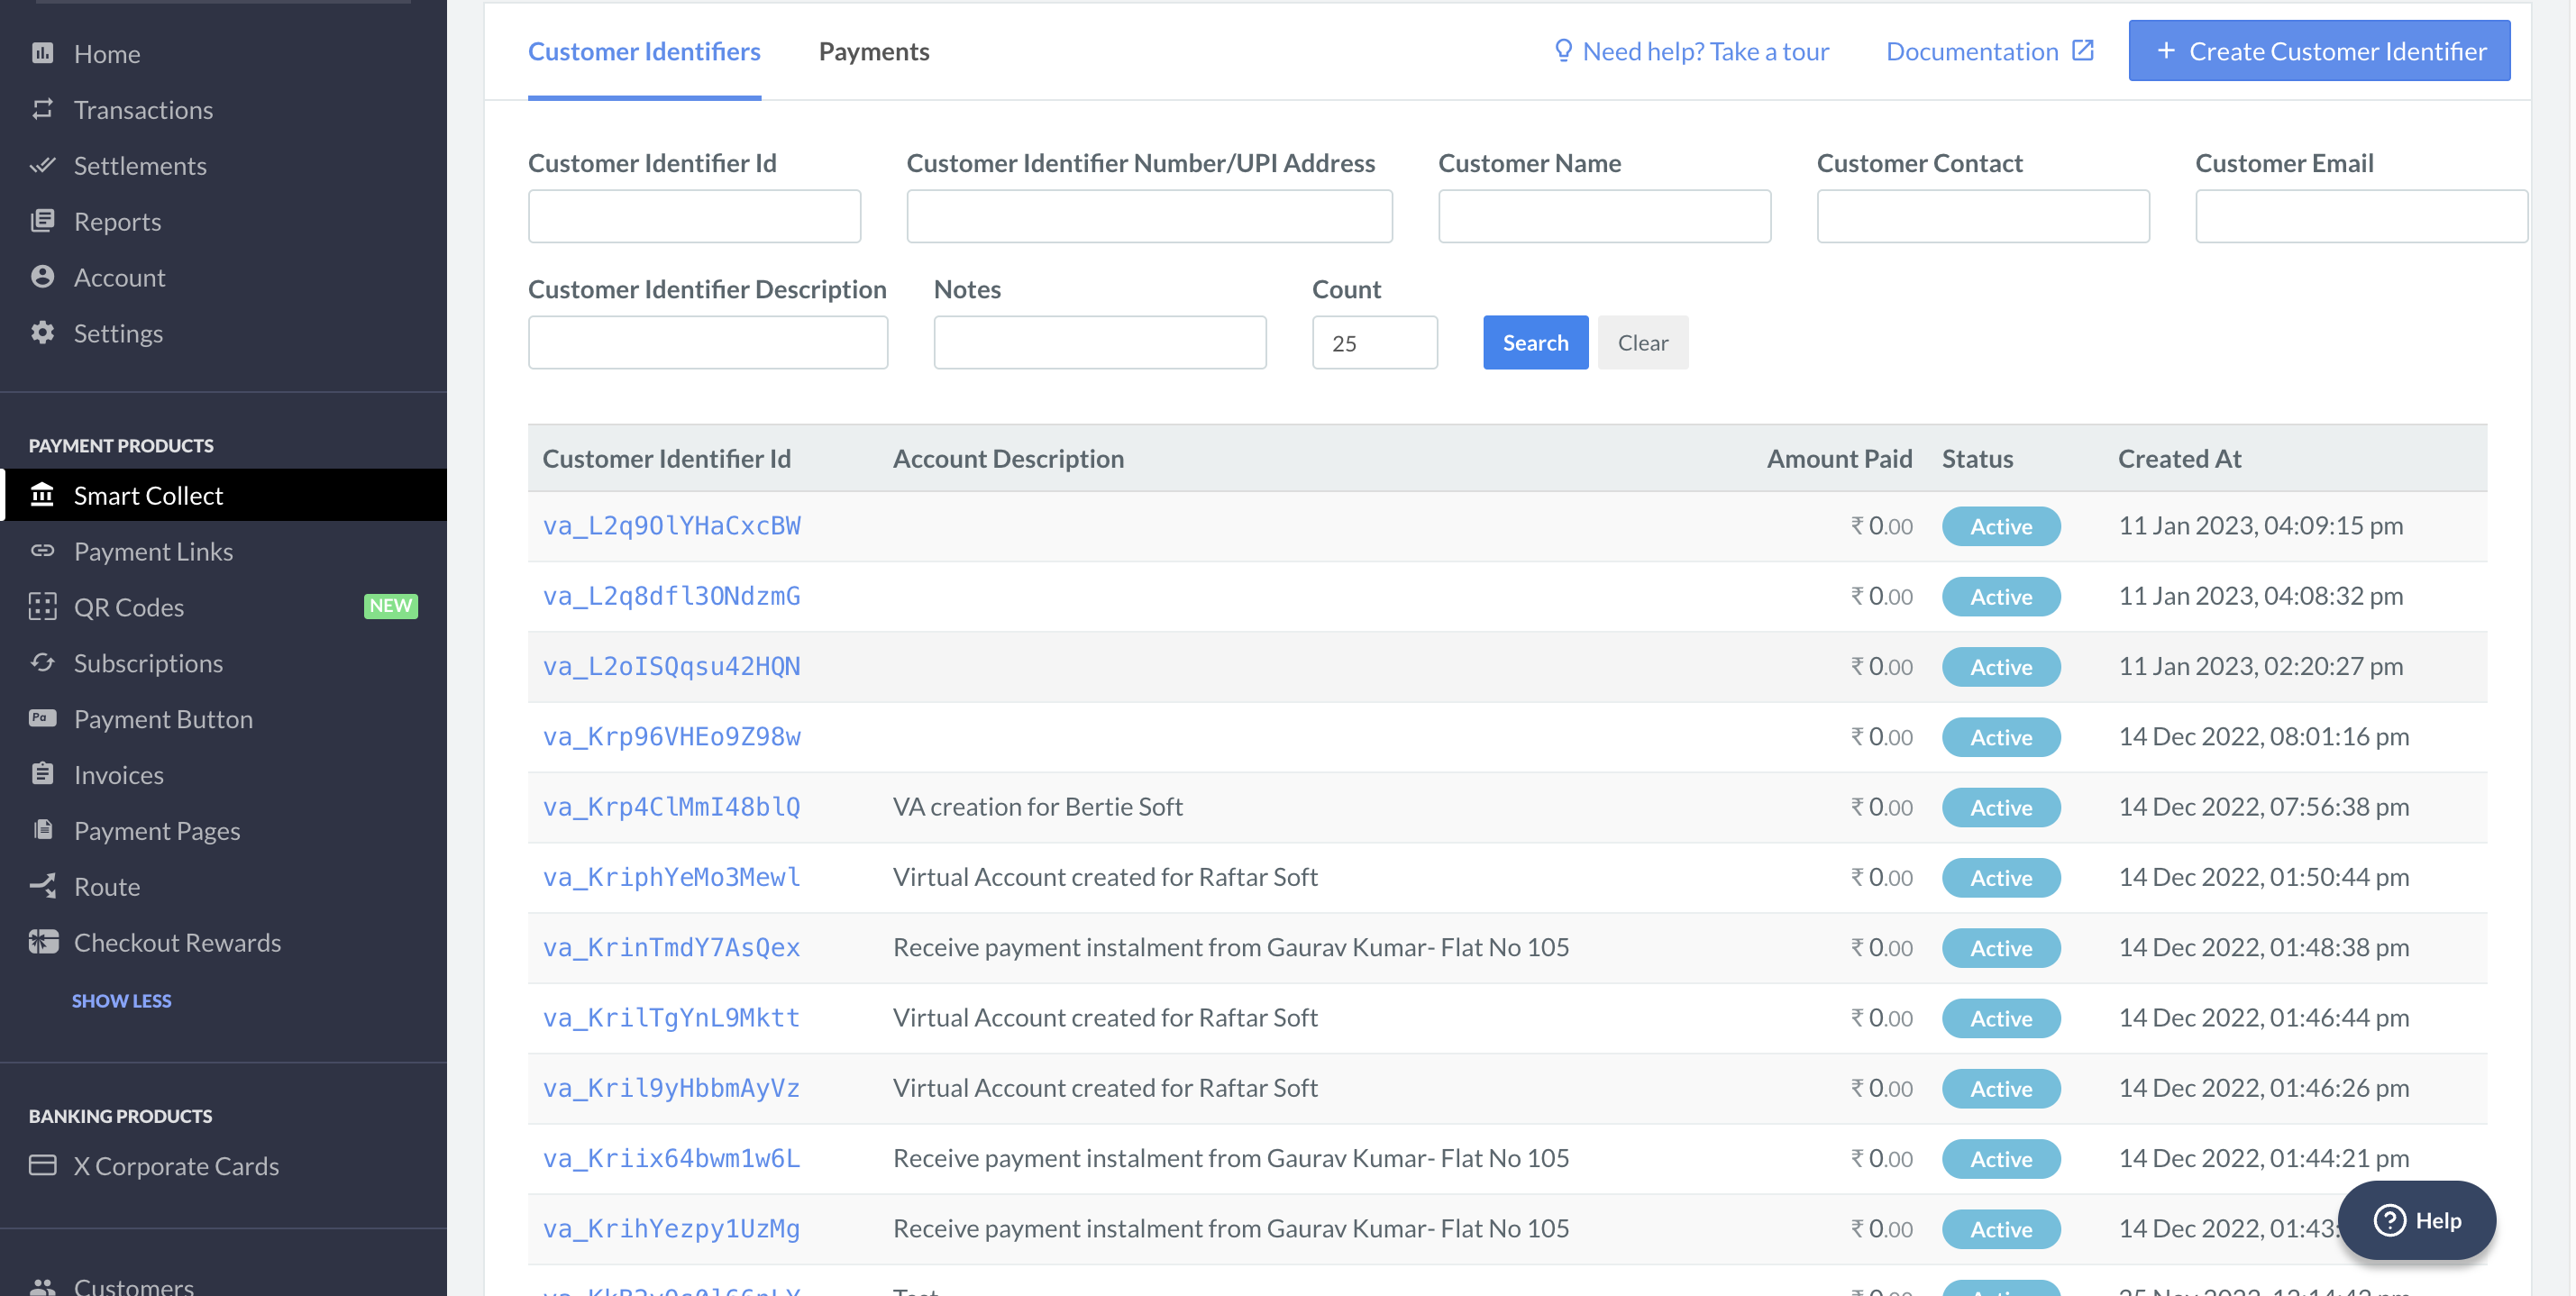
Task: Open identifier va_Kril9yHbbmAyVz
Action: (671, 1087)
